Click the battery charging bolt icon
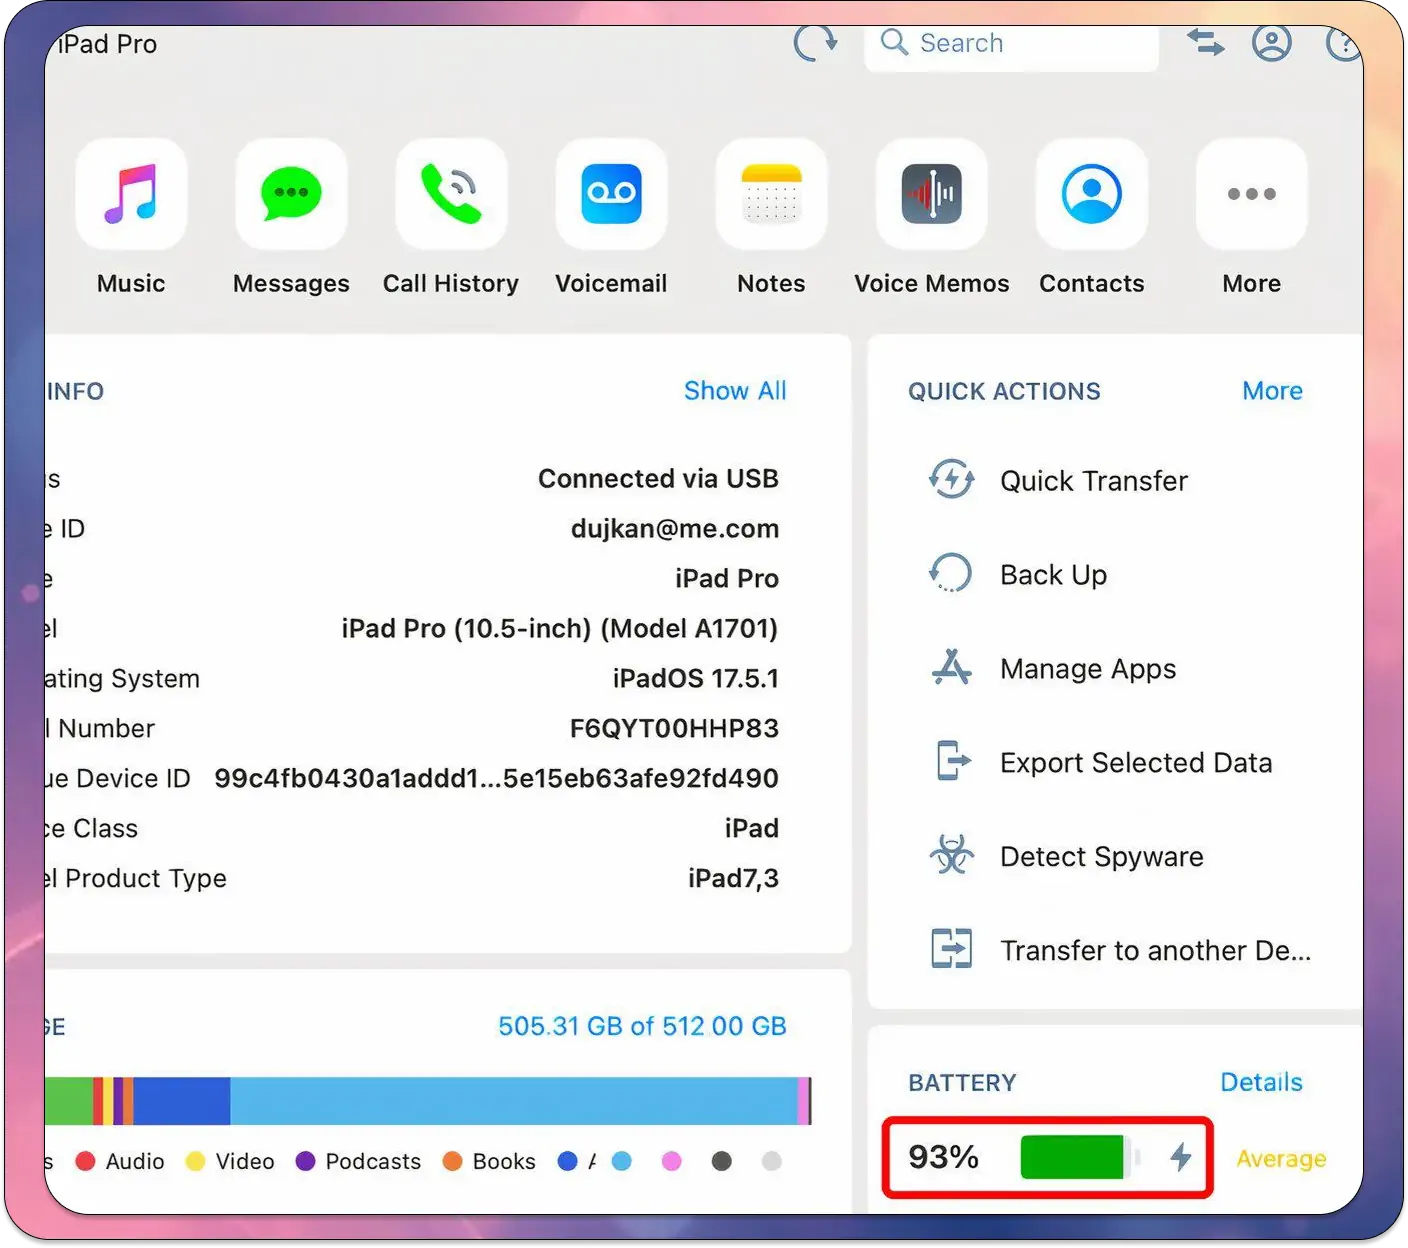The image size is (1408, 1248). click(x=1181, y=1157)
